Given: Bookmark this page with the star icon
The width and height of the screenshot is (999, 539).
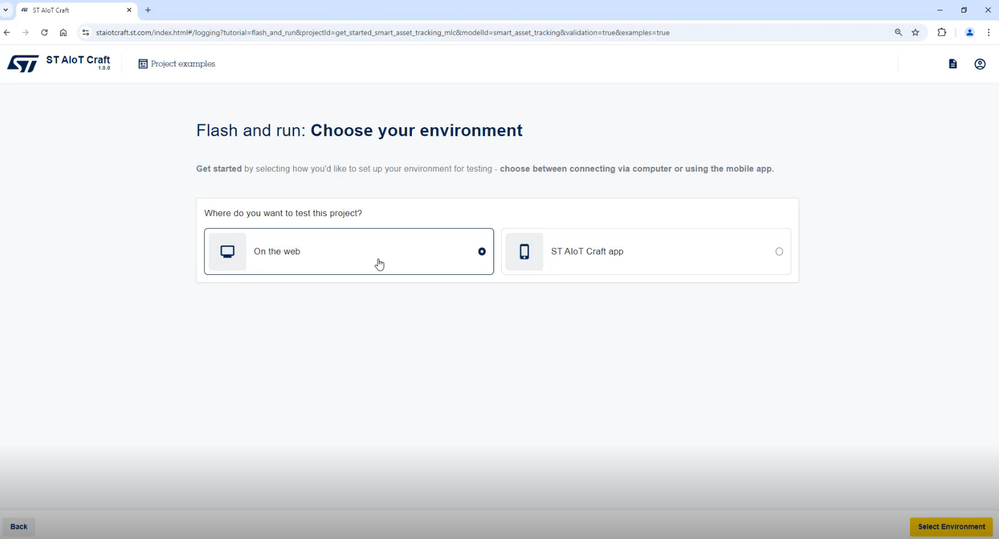Looking at the screenshot, I should 916,32.
